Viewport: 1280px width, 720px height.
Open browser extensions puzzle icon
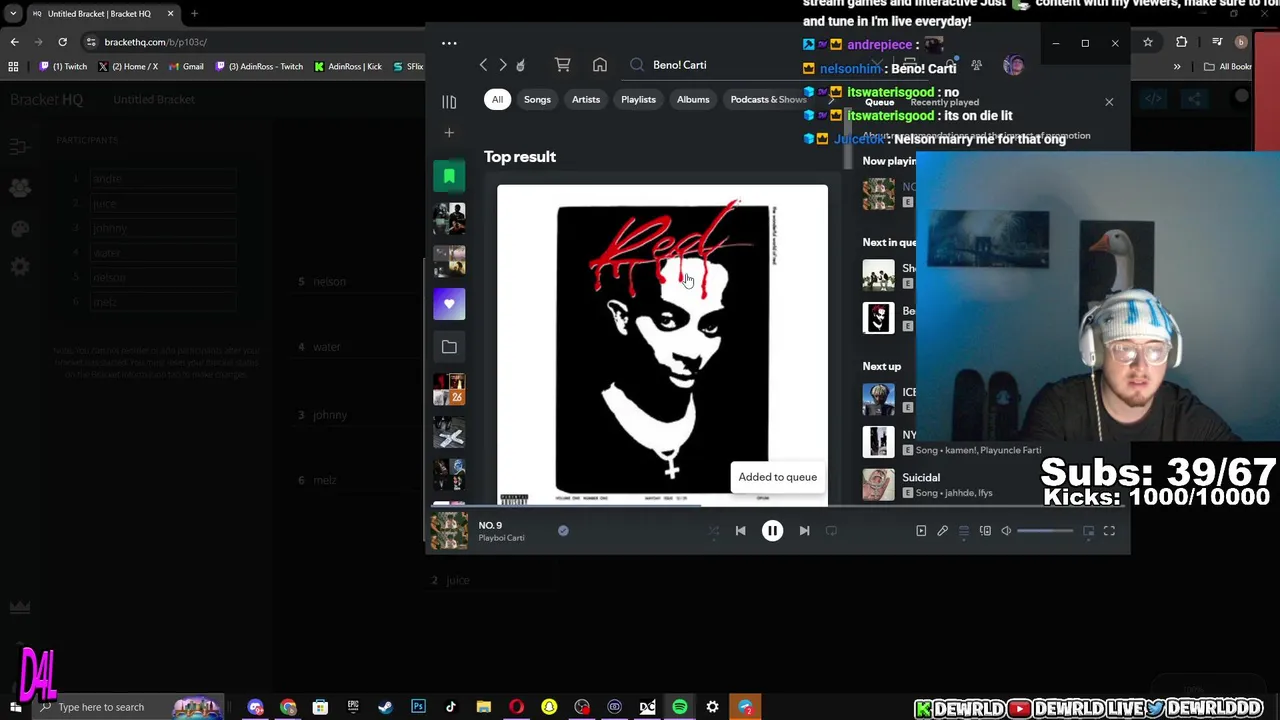click(1182, 42)
